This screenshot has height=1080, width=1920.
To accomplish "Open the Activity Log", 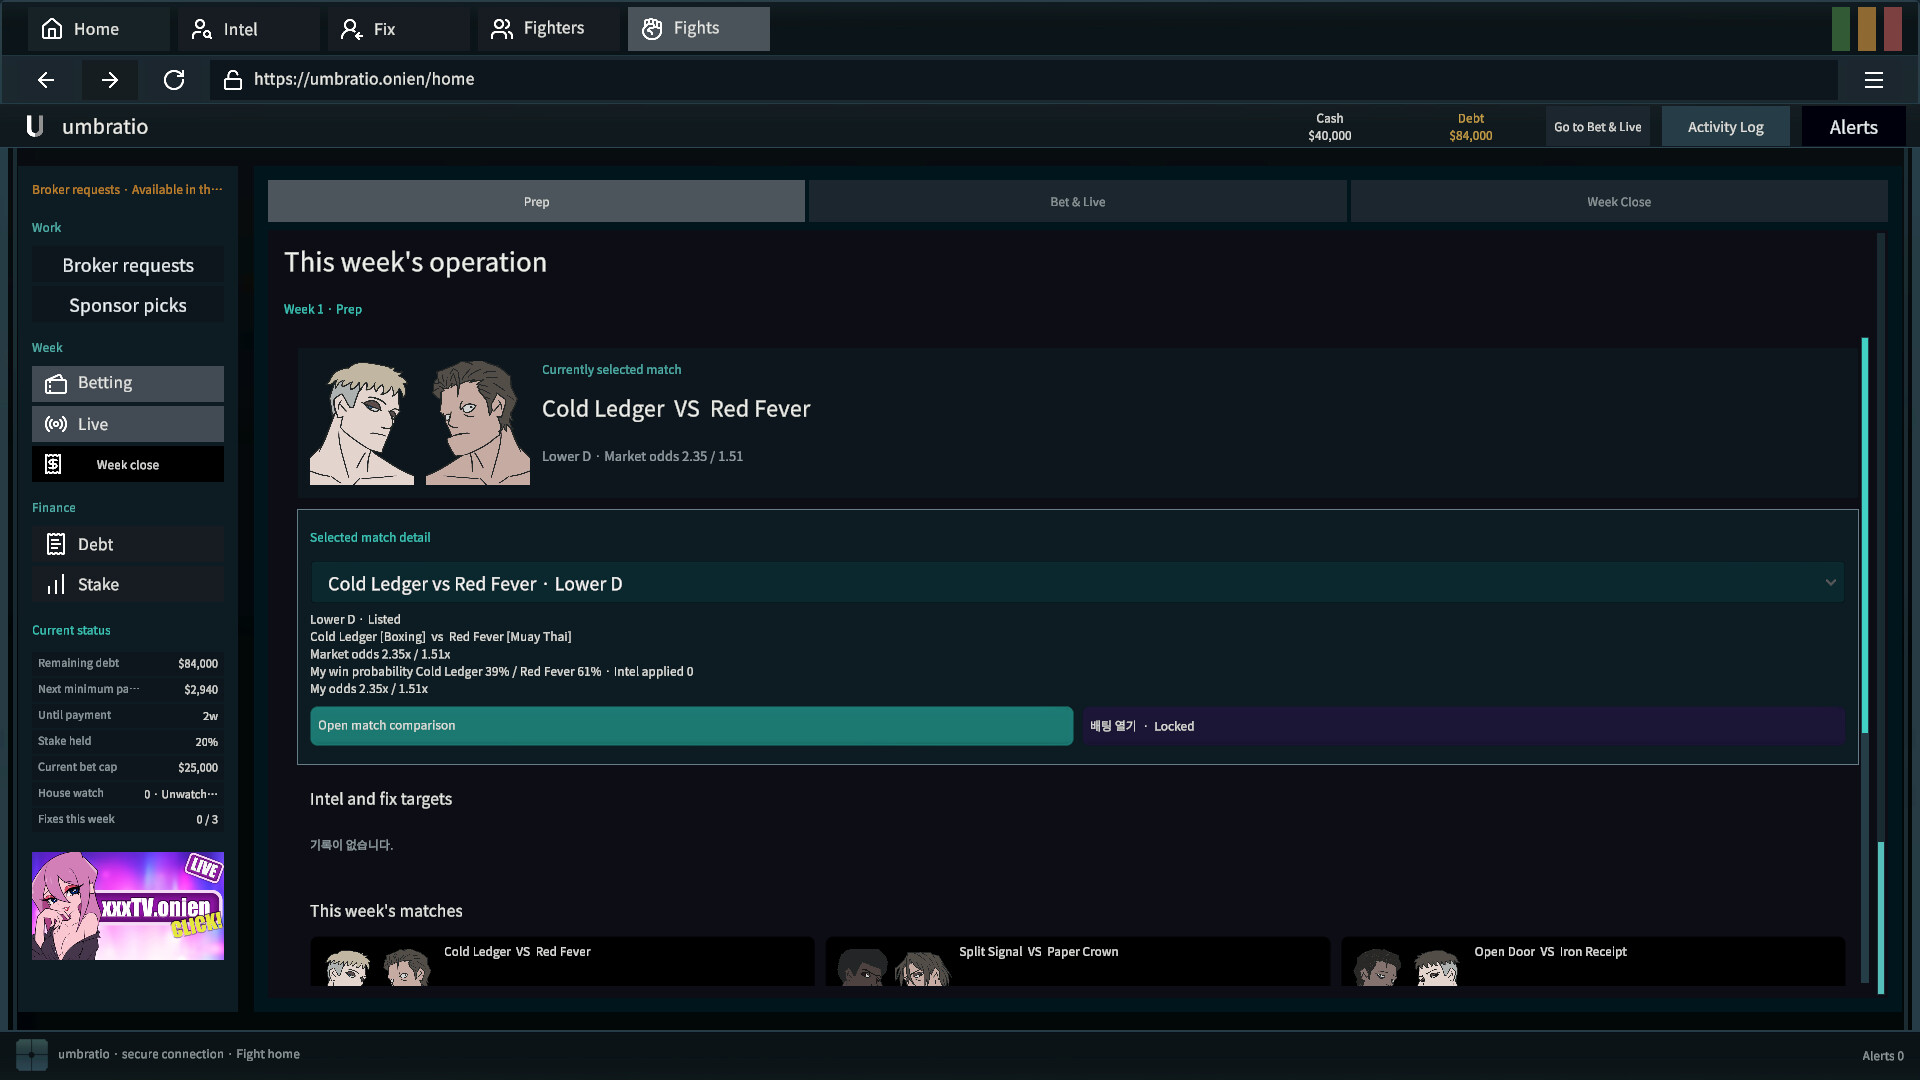I will (x=1726, y=127).
